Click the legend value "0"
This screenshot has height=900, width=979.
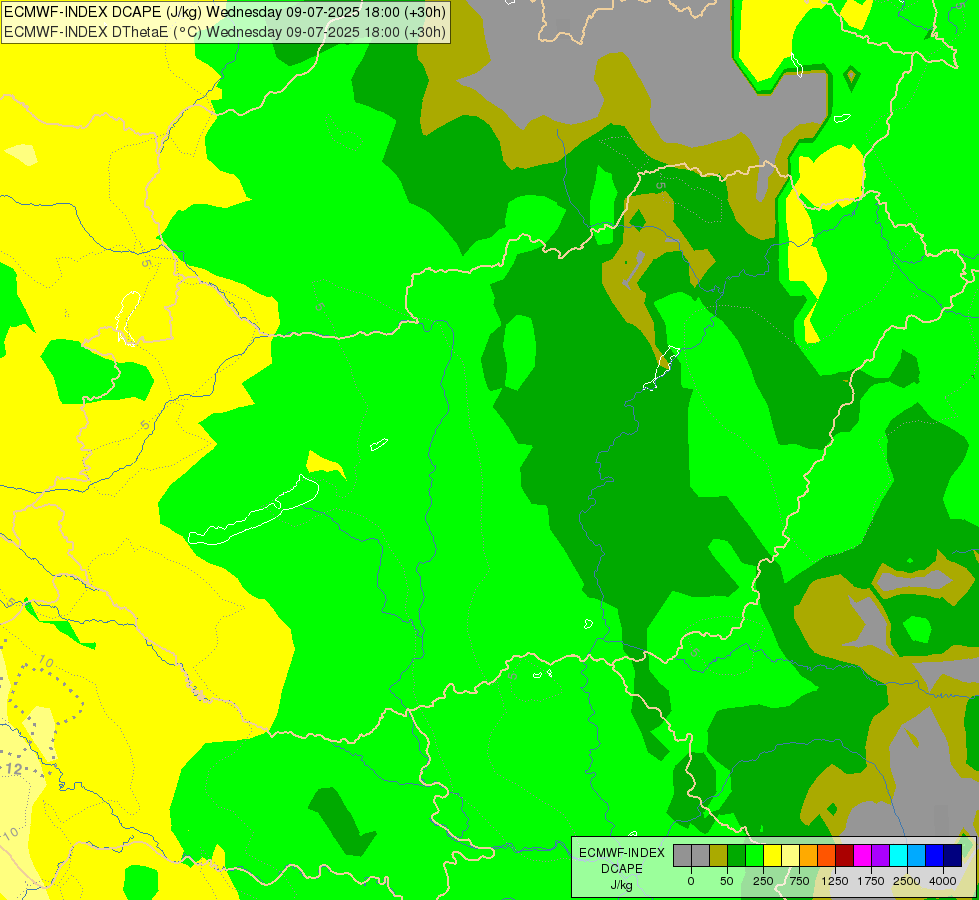coord(691,881)
